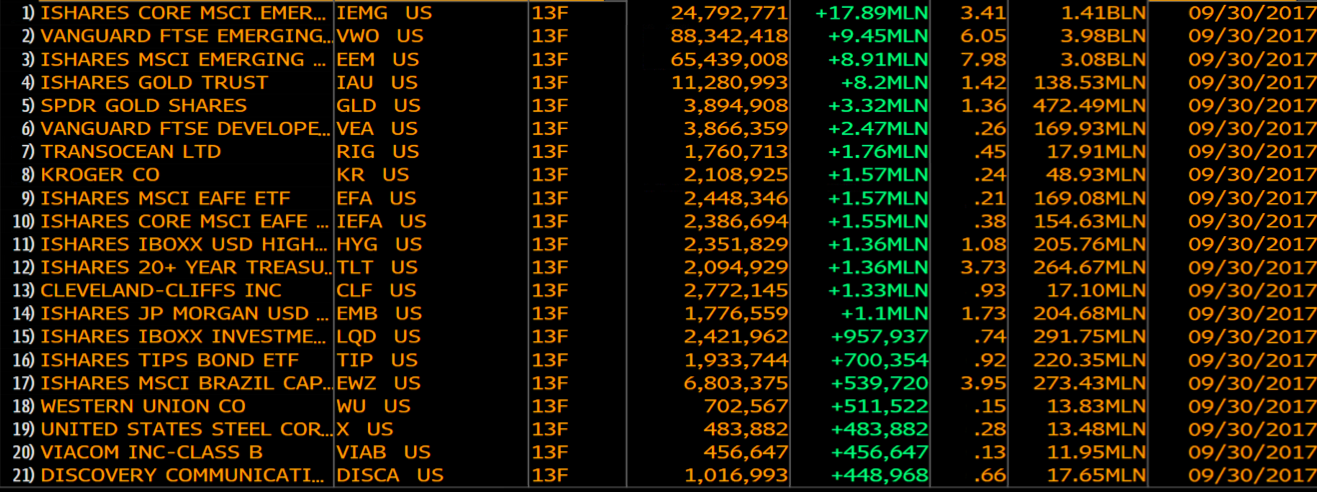Click the EEM US ticker cell

click(x=378, y=59)
